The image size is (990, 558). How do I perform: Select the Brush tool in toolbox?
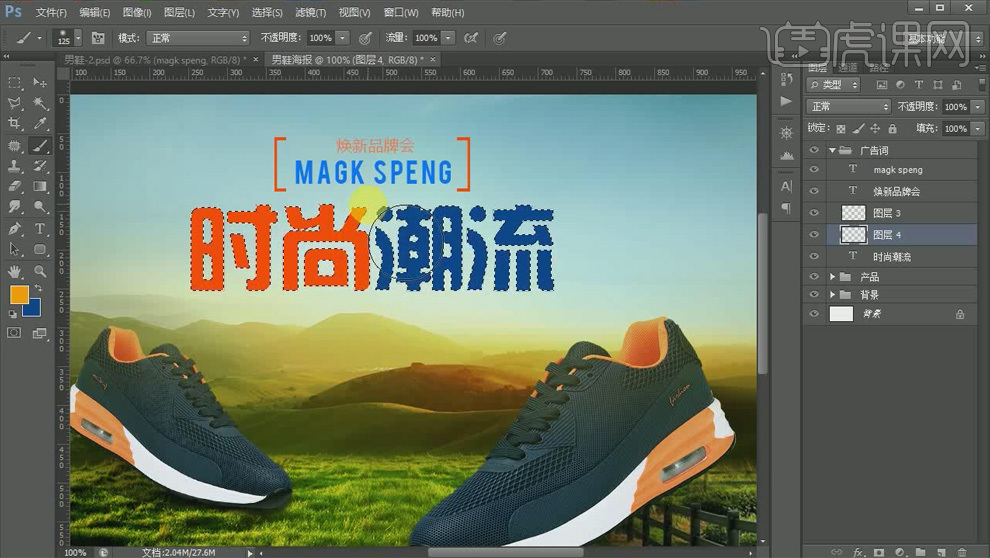click(x=40, y=146)
